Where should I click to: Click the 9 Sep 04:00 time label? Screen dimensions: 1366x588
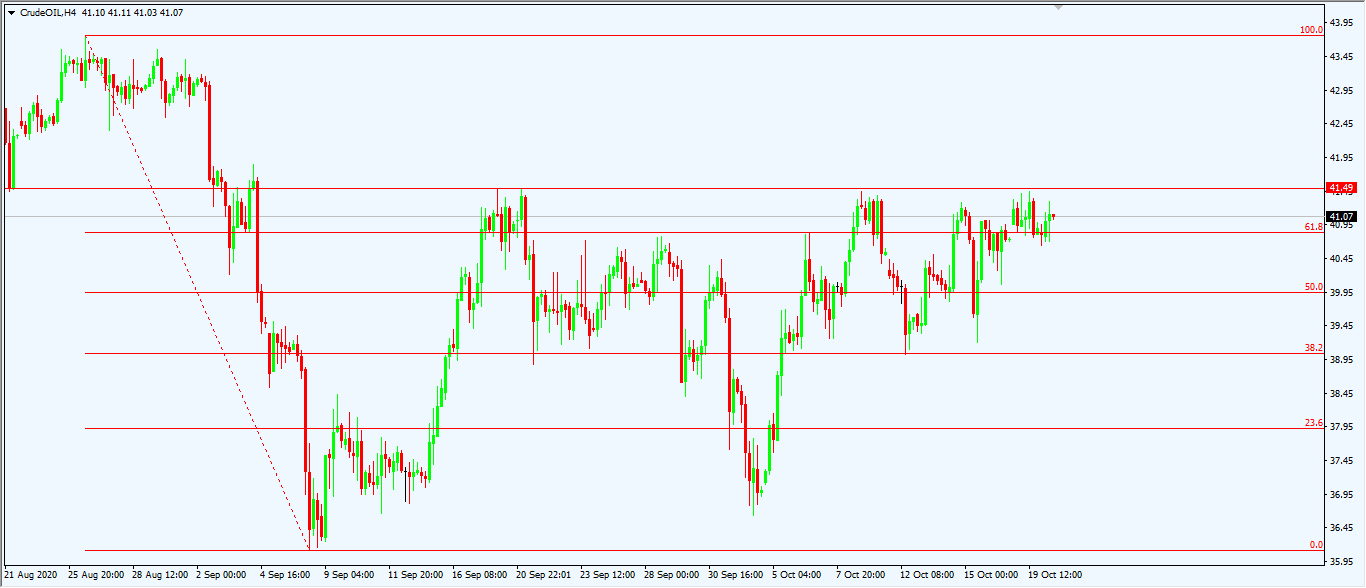coord(350,576)
